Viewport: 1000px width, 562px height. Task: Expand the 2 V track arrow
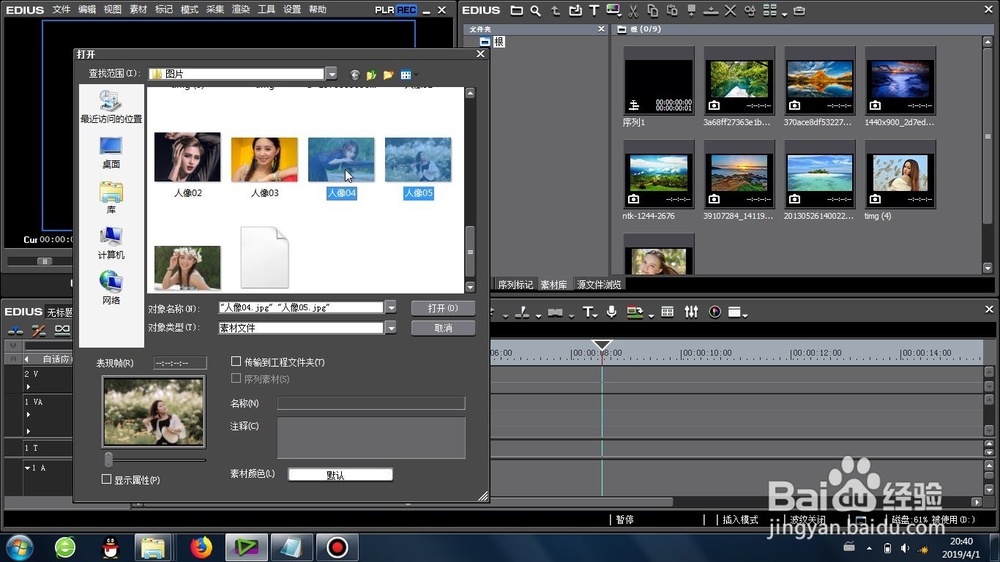pyautogui.click(x=28, y=387)
